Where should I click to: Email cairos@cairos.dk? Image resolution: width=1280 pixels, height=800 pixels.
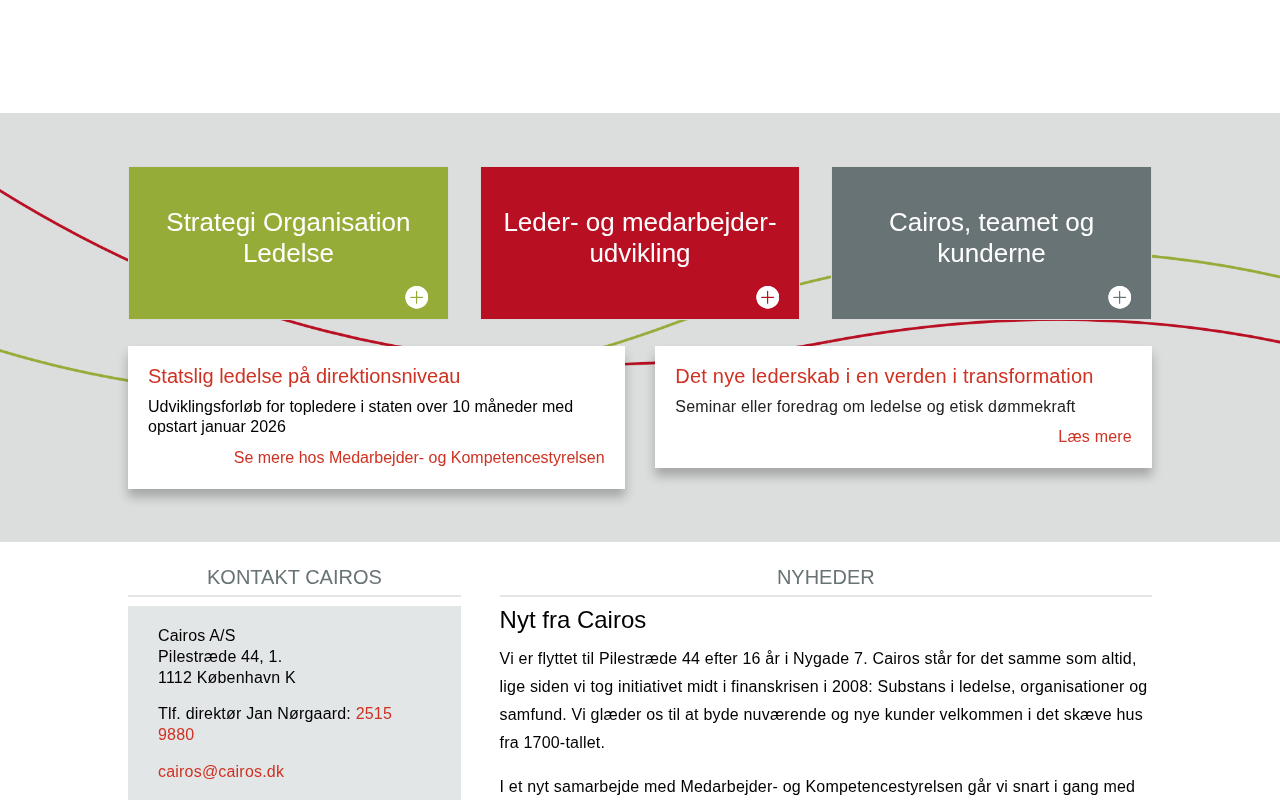tap(221, 771)
